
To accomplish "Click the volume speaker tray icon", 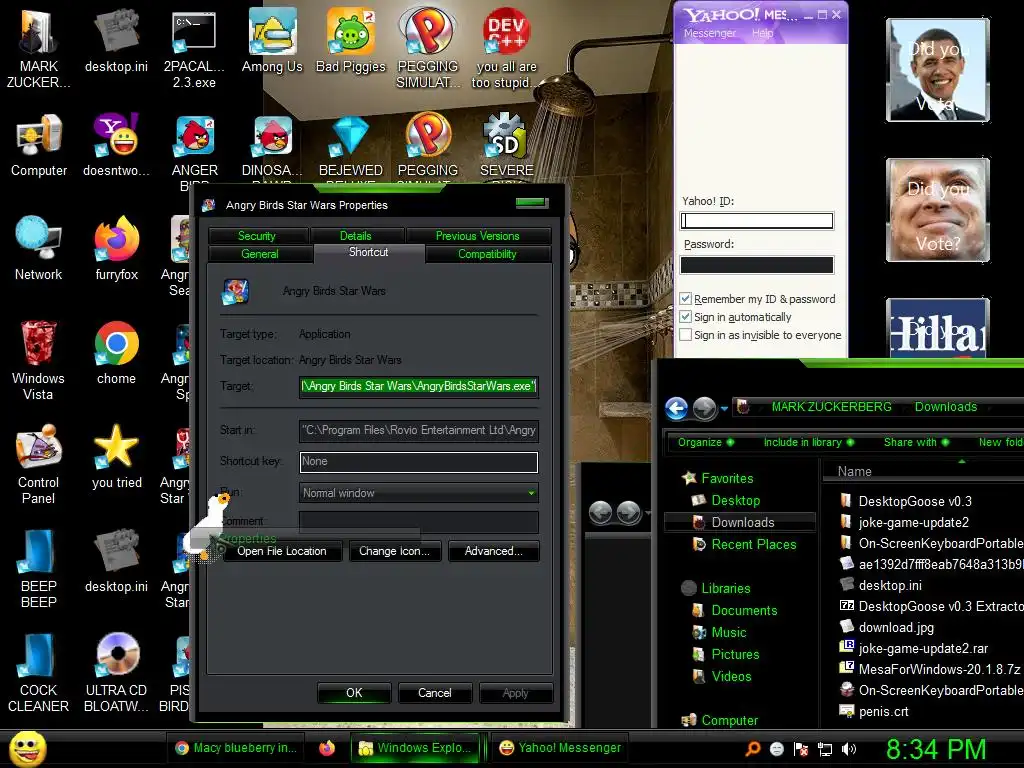I will [849, 749].
